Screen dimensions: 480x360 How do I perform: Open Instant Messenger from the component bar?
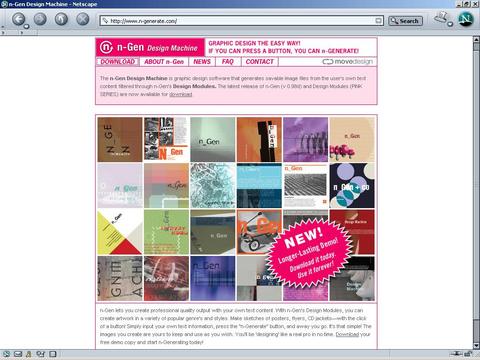pos(29,354)
